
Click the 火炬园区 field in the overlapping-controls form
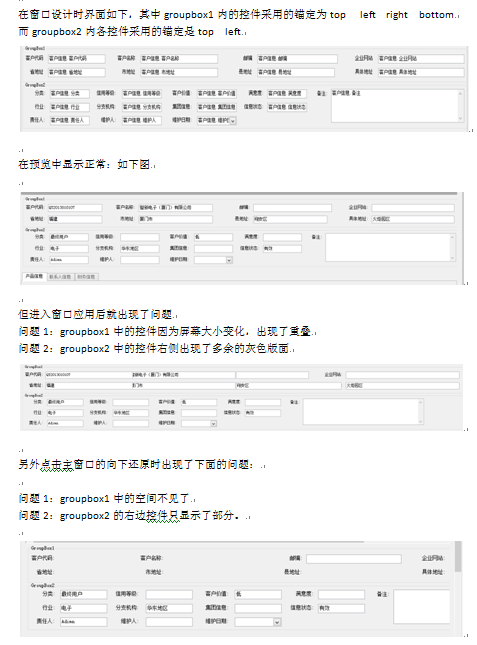click(403, 386)
